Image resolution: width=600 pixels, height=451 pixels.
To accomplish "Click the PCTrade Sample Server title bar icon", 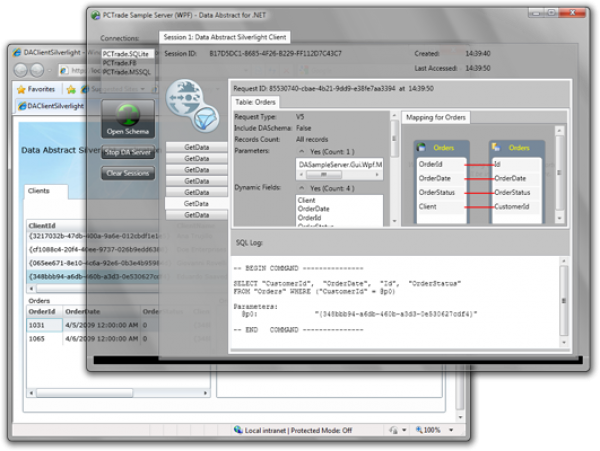I will (95, 16).
